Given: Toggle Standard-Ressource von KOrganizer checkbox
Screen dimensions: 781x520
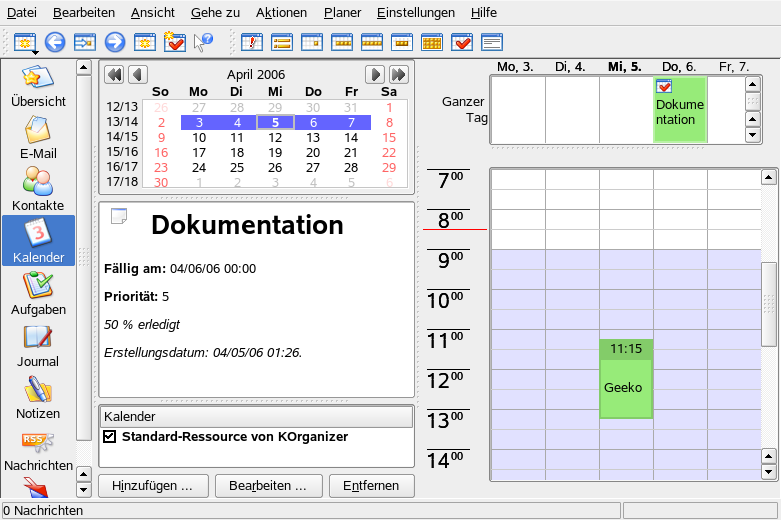Looking at the screenshot, I should 110,437.
